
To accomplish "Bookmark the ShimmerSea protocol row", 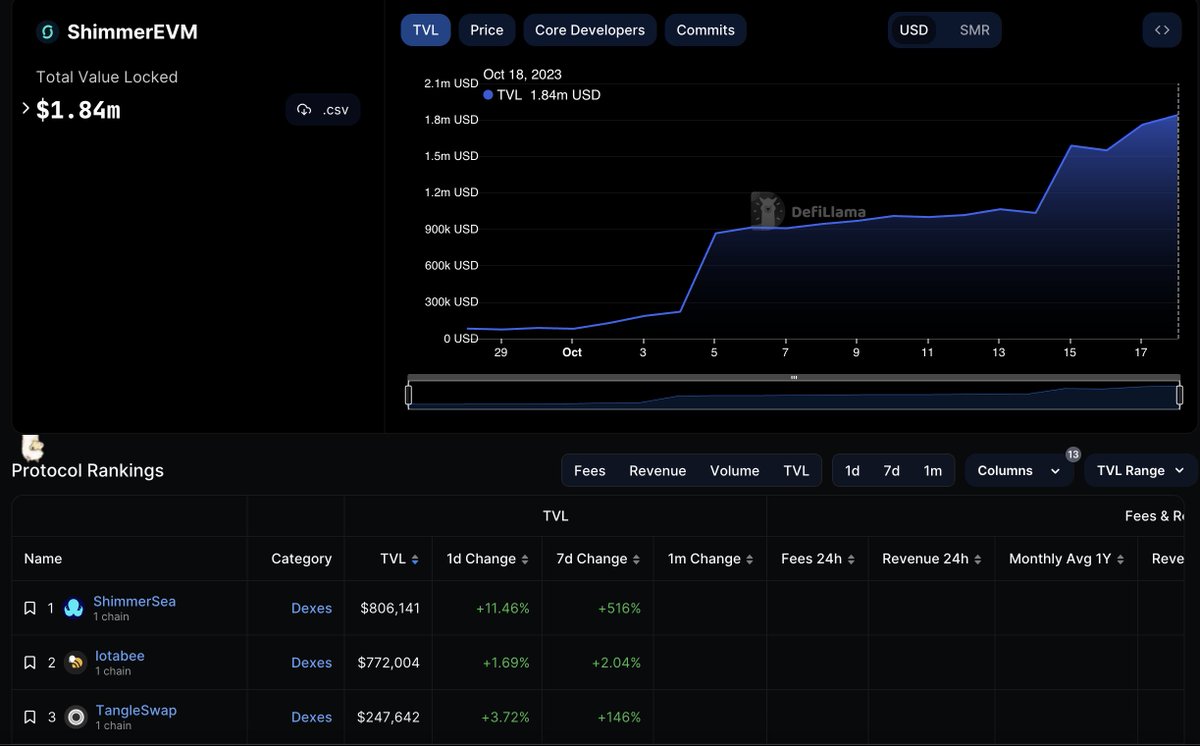I will 30,608.
